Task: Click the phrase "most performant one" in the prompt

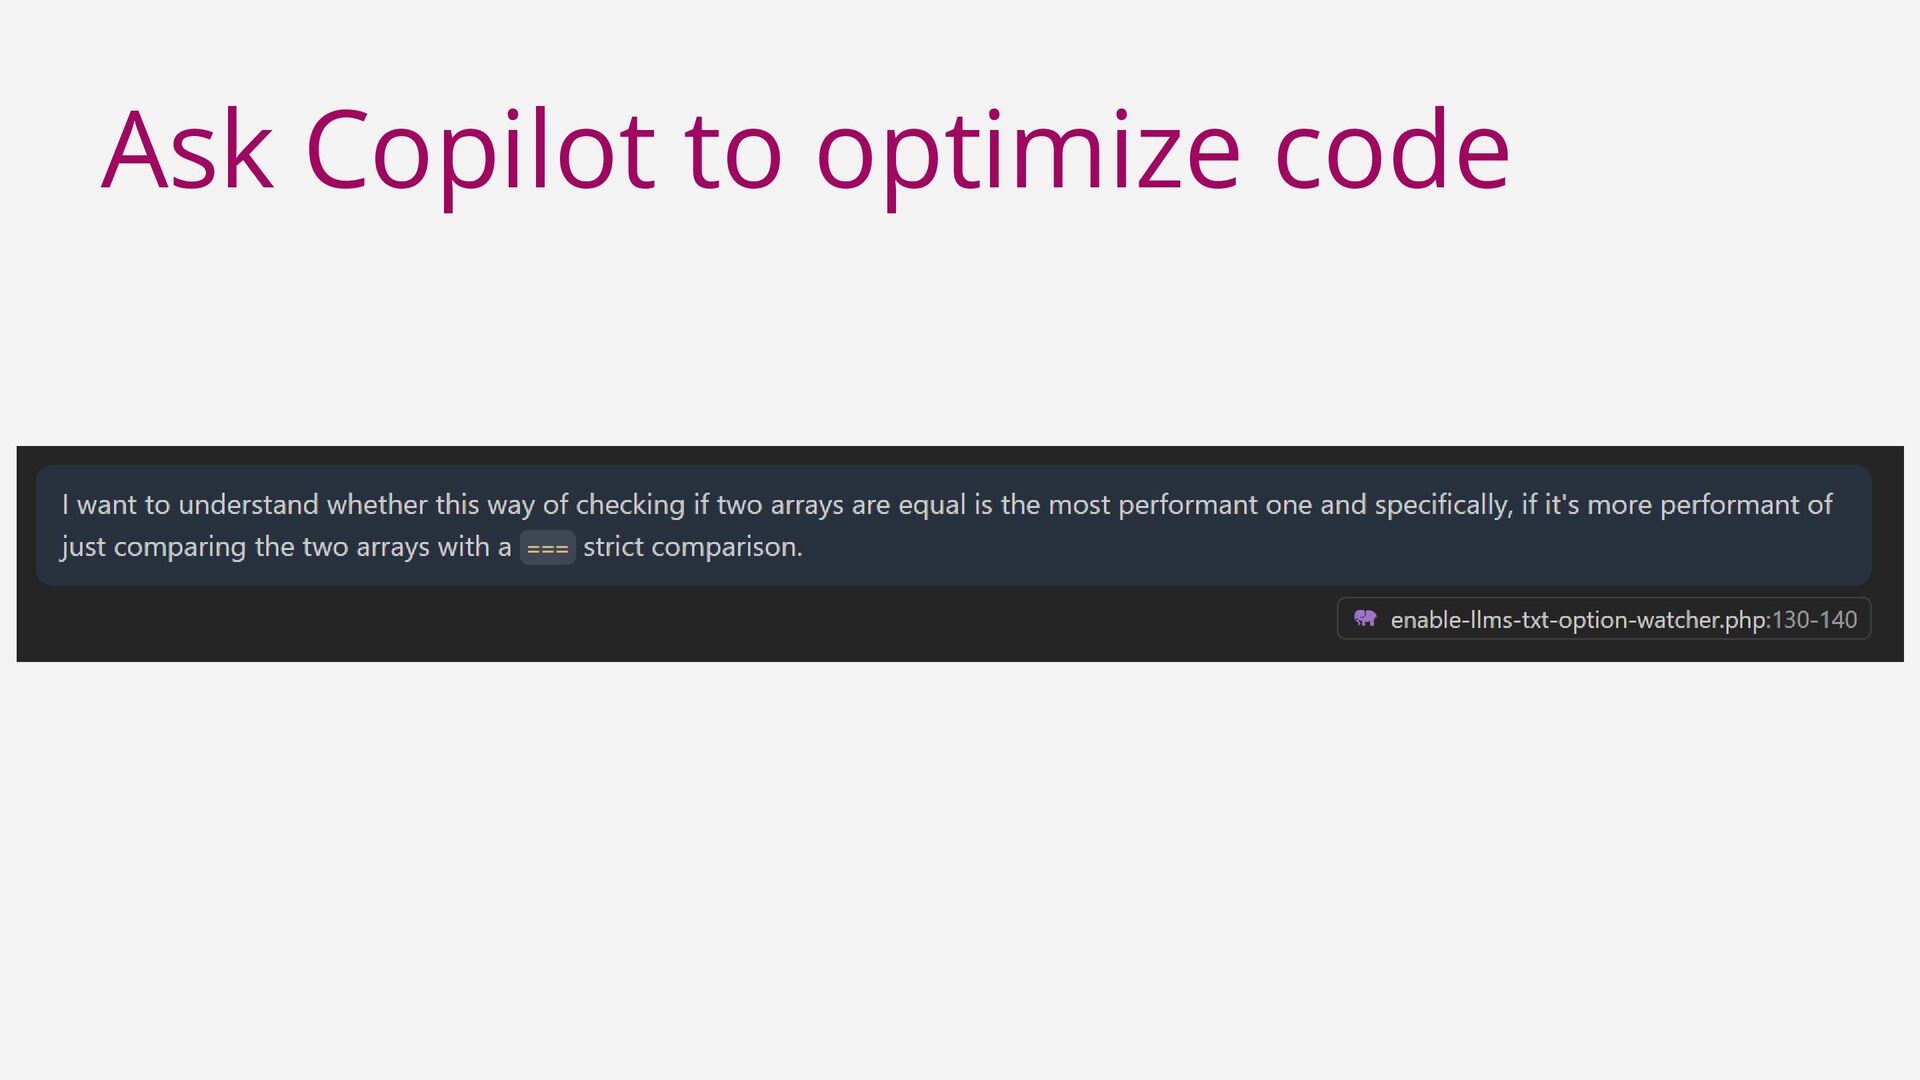Action: (1180, 504)
